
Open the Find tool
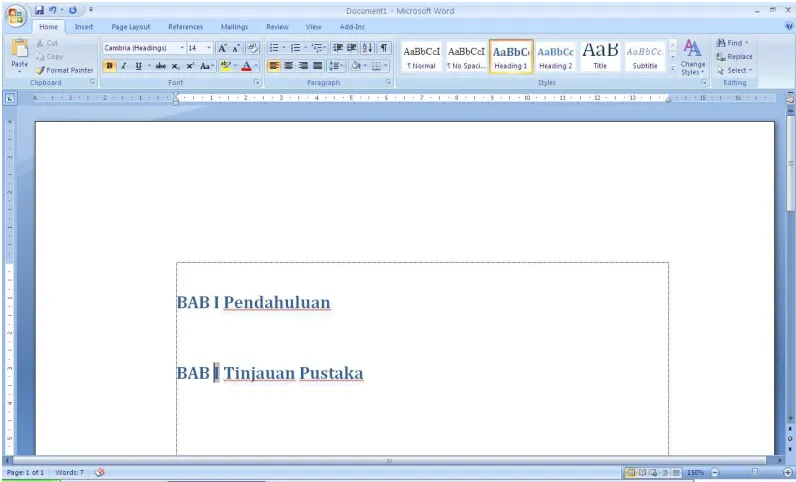[732, 43]
